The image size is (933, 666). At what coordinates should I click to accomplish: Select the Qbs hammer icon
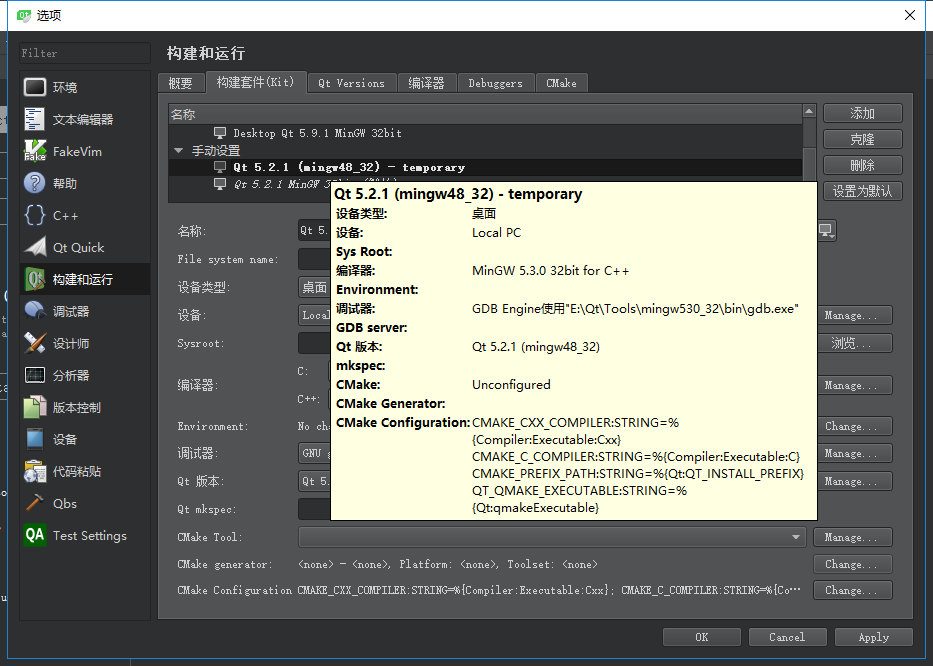35,504
